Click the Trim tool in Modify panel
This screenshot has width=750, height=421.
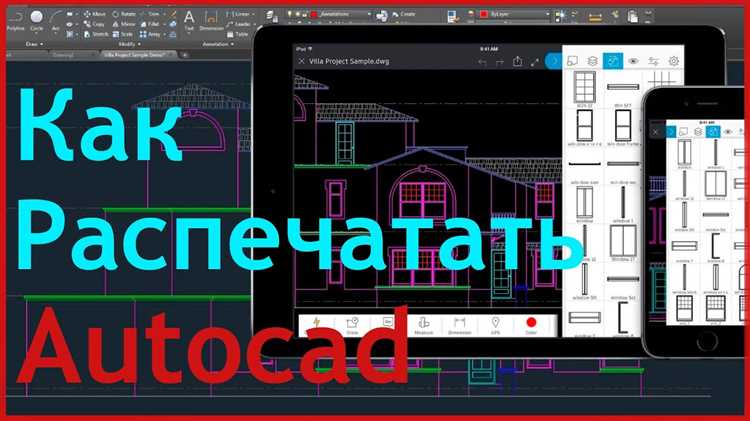pyautogui.click(x=150, y=14)
